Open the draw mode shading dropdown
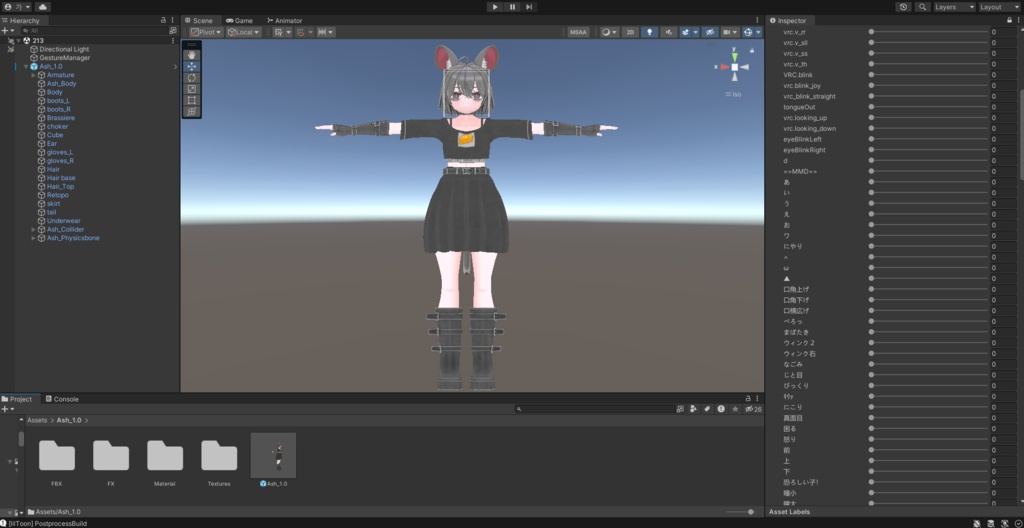The image size is (1024, 528). tap(609, 32)
